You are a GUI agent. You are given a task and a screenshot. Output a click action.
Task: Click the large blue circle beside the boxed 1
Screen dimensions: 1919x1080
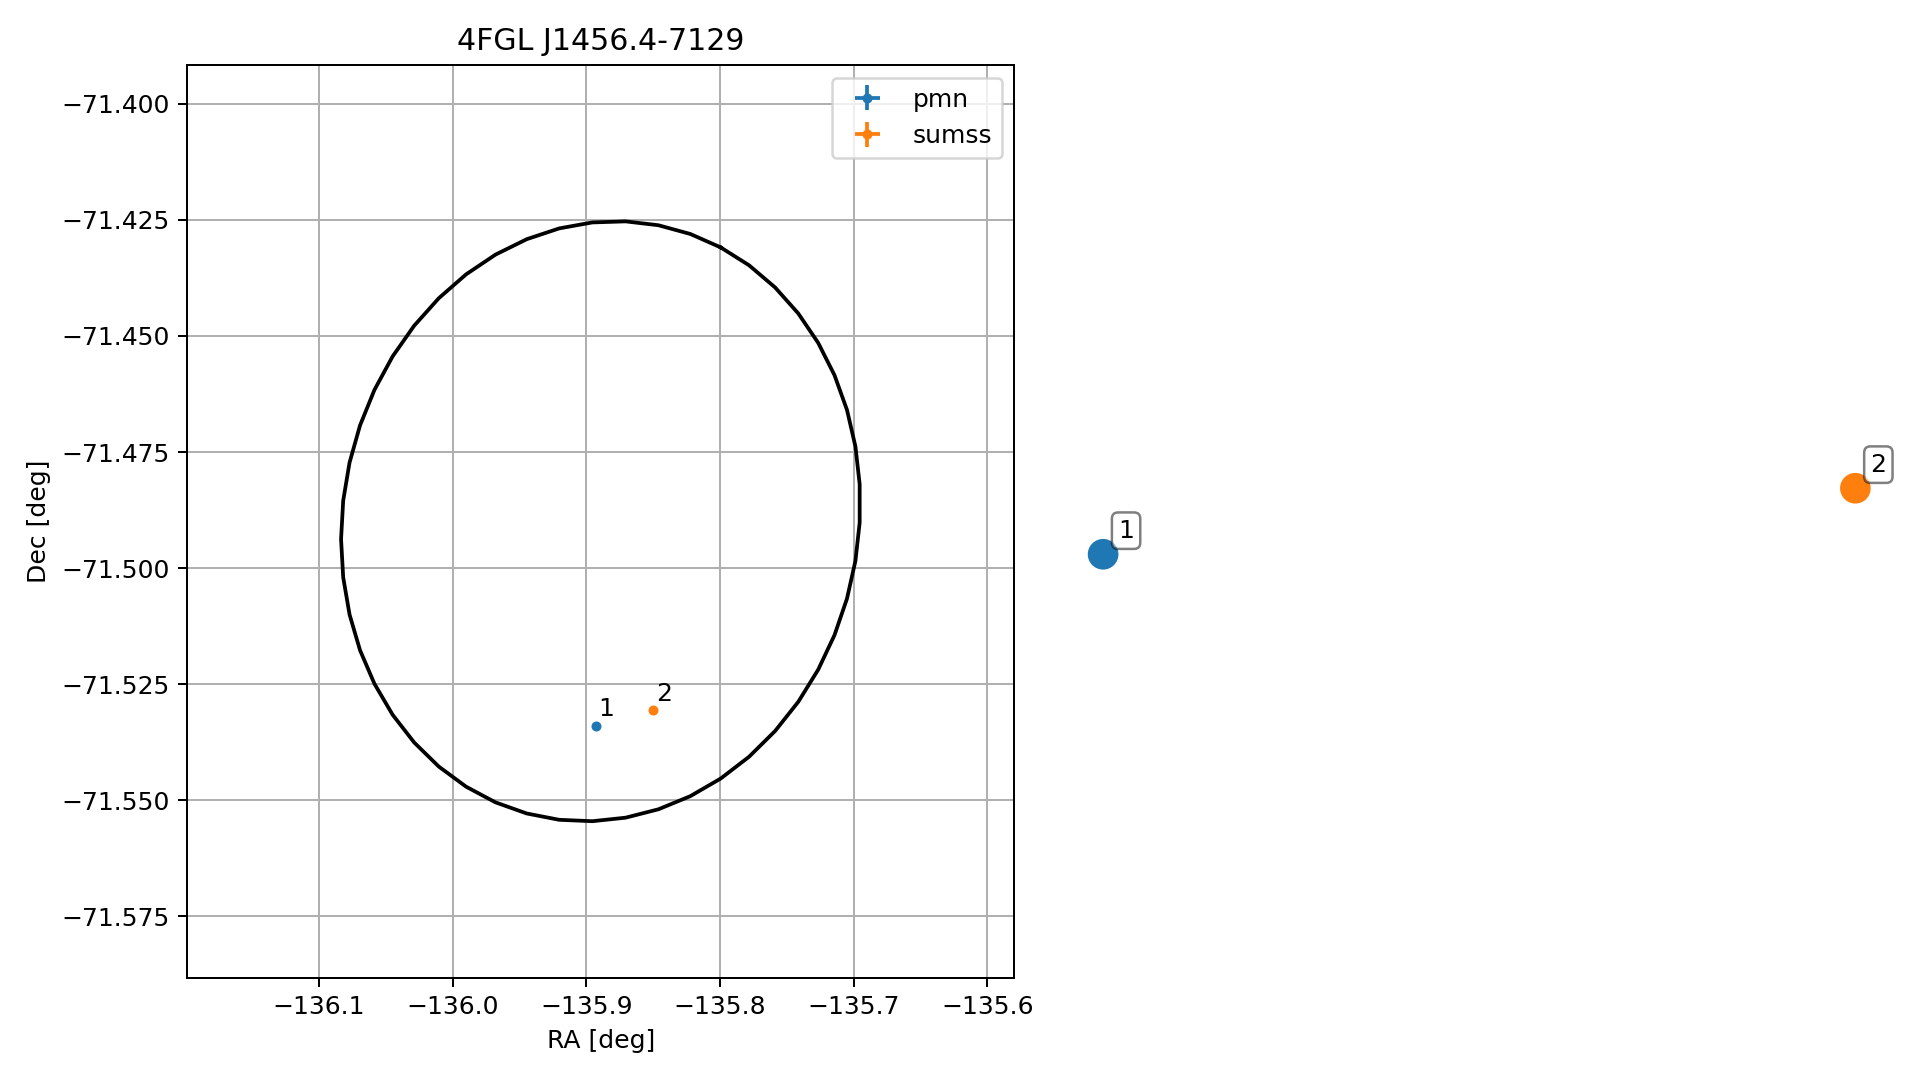(x=1102, y=554)
